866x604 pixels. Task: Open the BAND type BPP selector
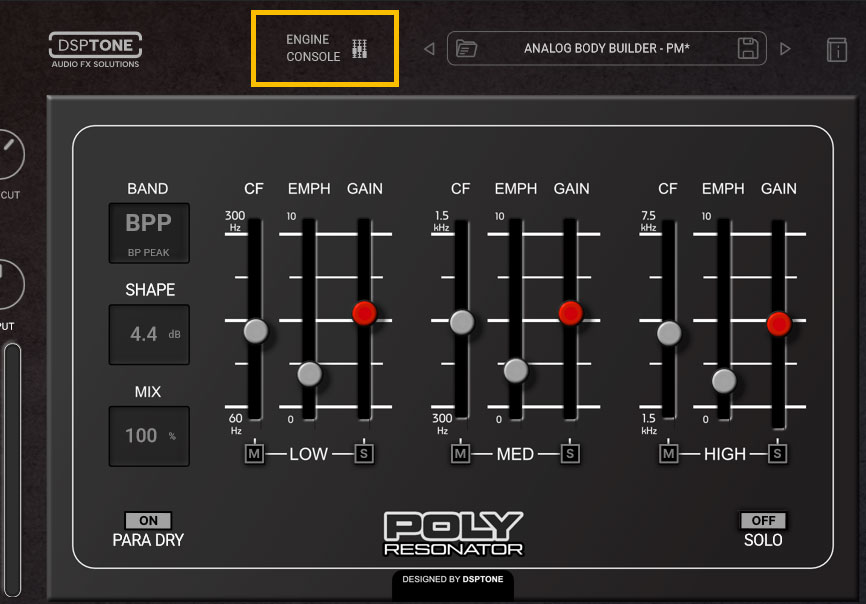(x=149, y=233)
